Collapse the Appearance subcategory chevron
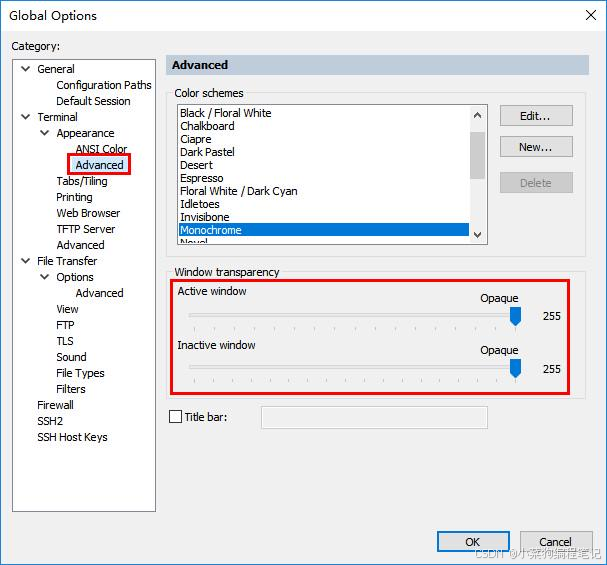607x565 pixels. pyautogui.click(x=45, y=133)
